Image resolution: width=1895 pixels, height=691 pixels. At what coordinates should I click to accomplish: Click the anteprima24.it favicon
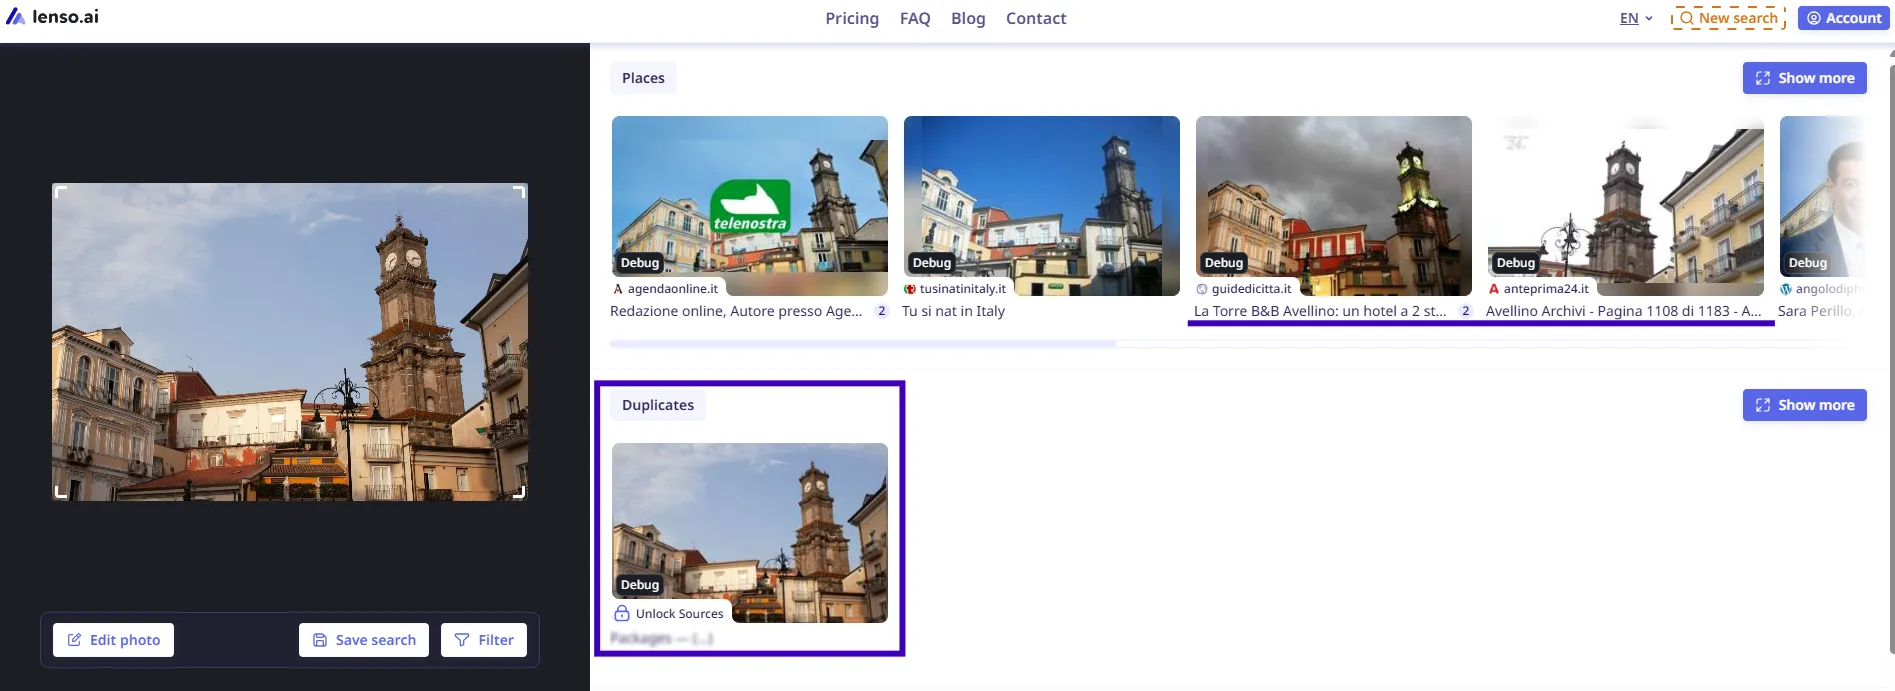click(x=1494, y=289)
